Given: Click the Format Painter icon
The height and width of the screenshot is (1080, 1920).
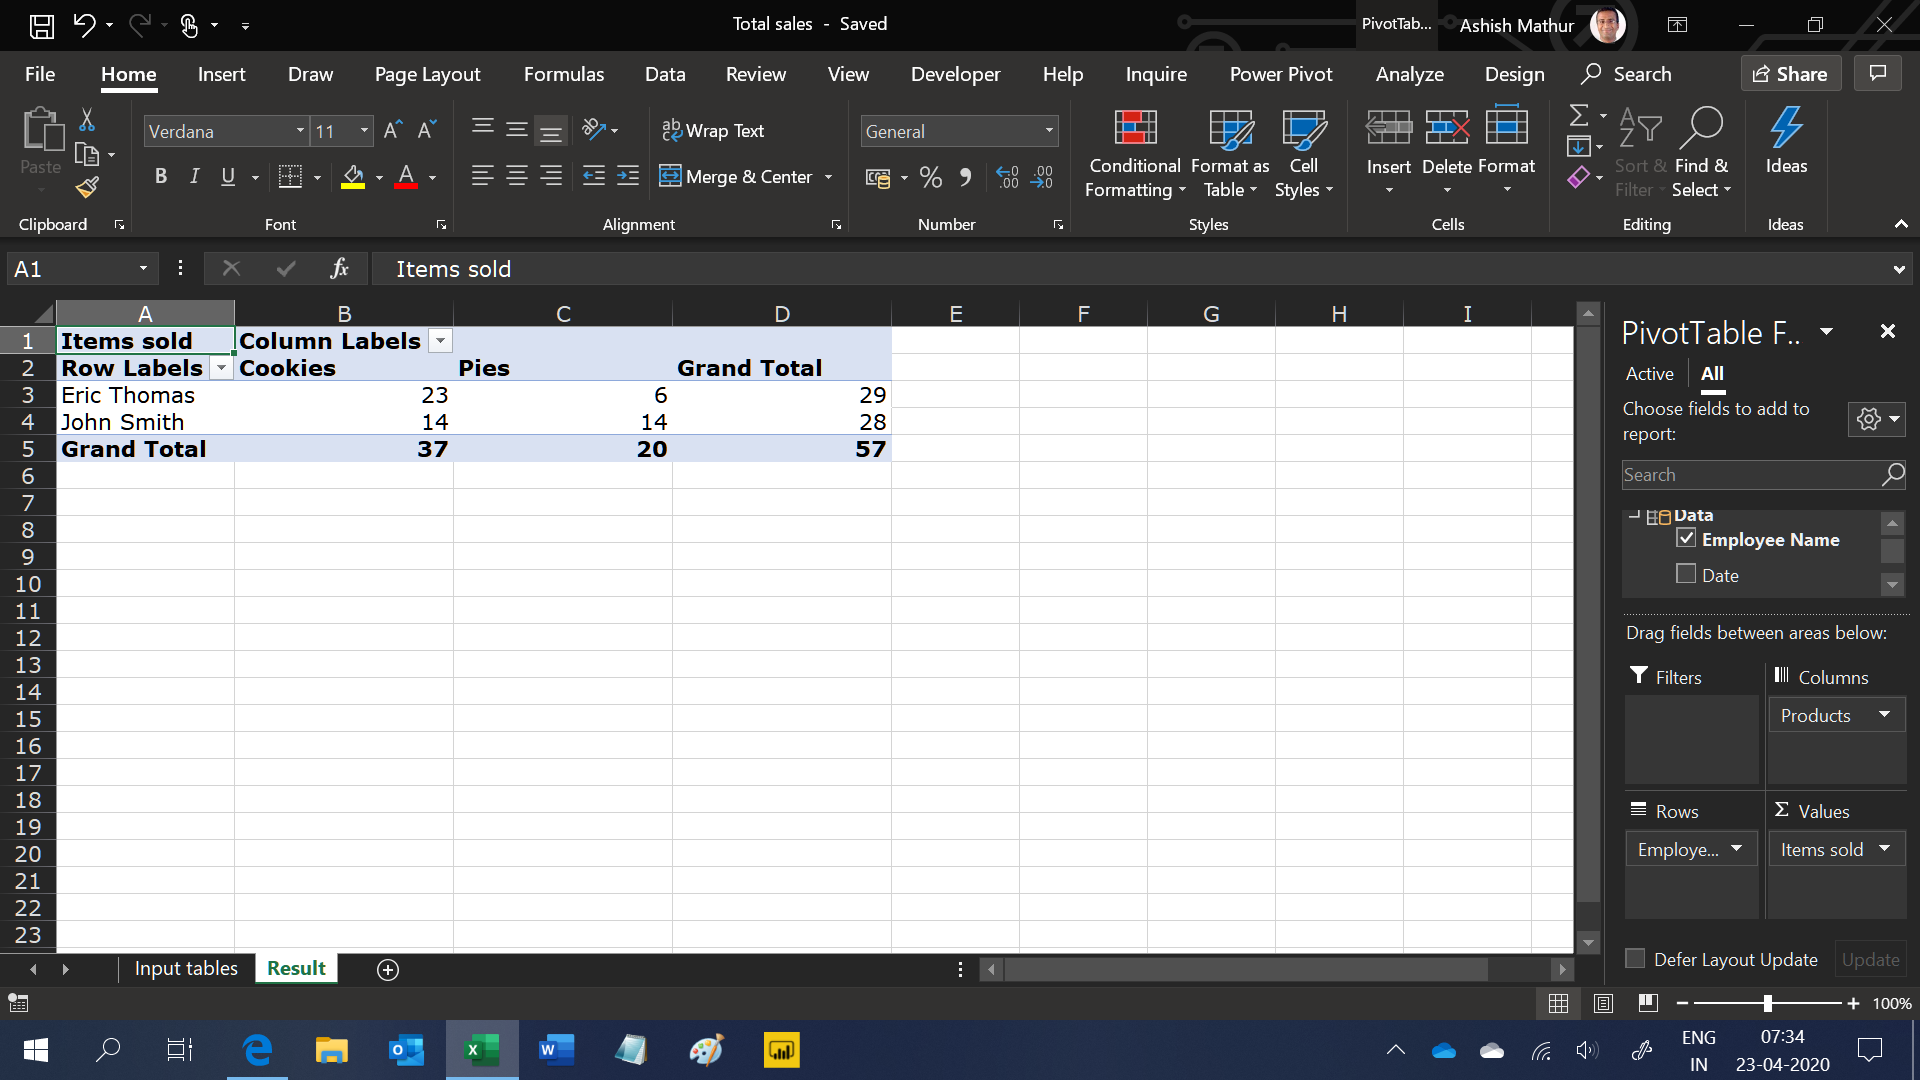Looking at the screenshot, I should (87, 187).
